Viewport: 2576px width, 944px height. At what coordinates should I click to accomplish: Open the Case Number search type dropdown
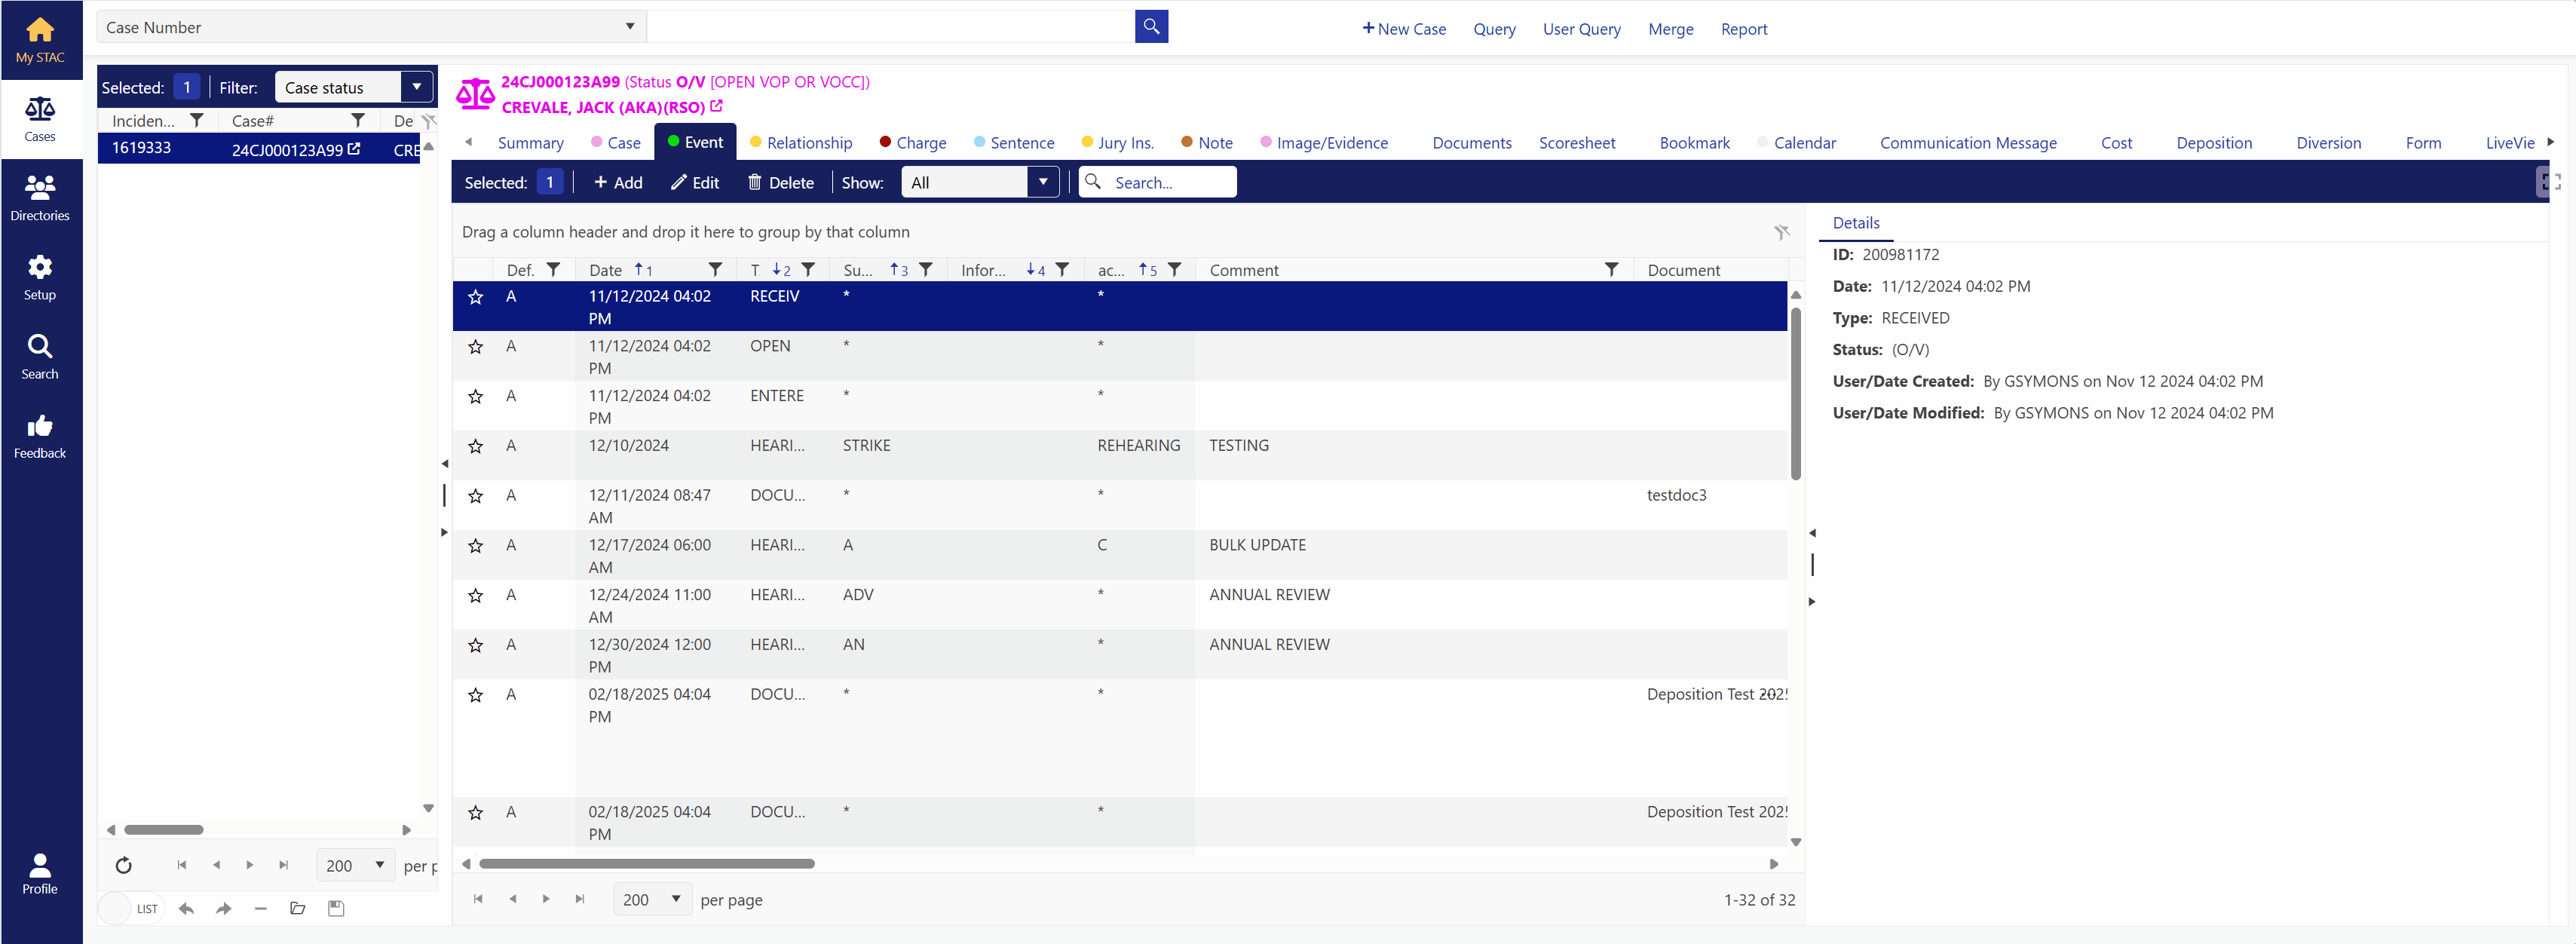click(630, 27)
